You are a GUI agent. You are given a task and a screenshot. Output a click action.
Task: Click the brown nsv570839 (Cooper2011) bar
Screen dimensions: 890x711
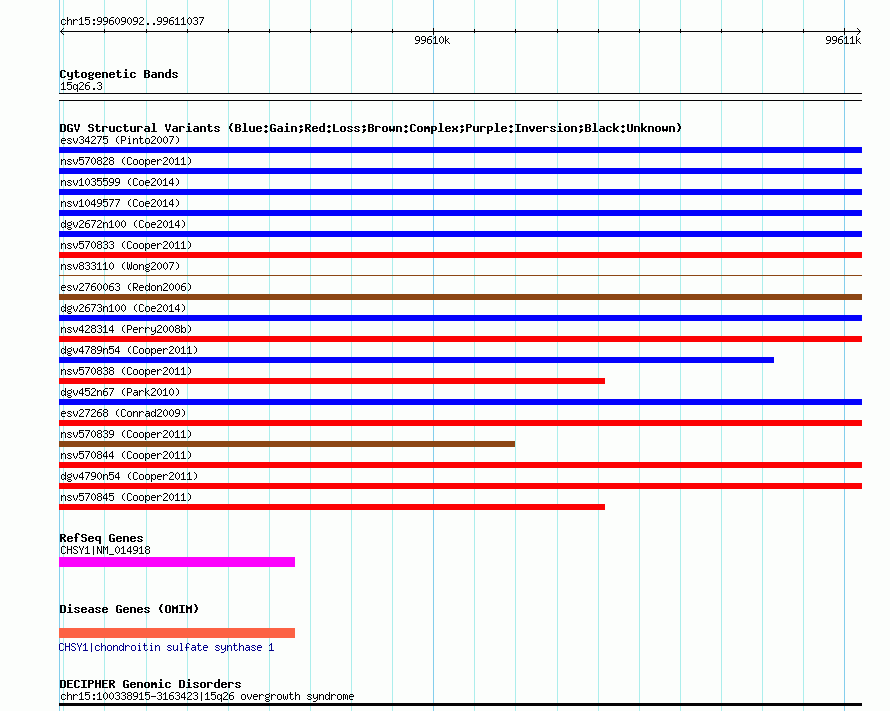coord(287,444)
